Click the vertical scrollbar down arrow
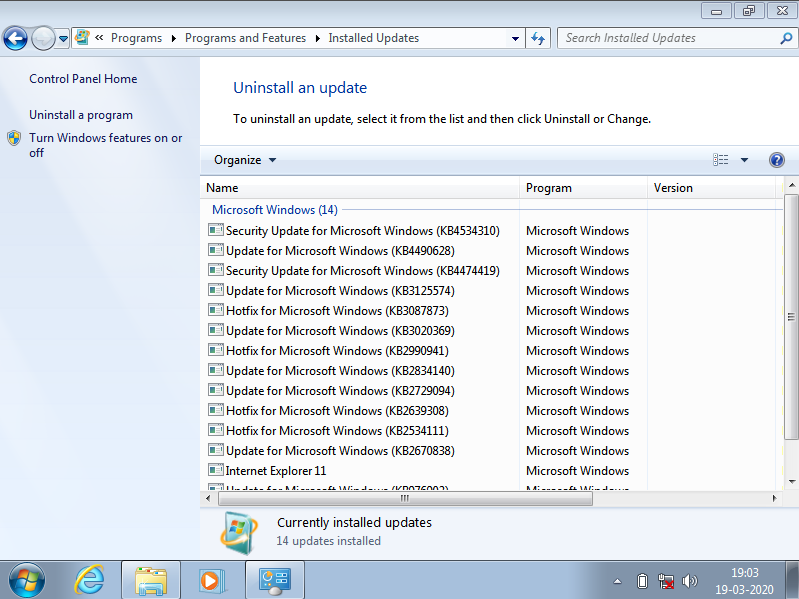The height and width of the screenshot is (599, 799). (791, 482)
